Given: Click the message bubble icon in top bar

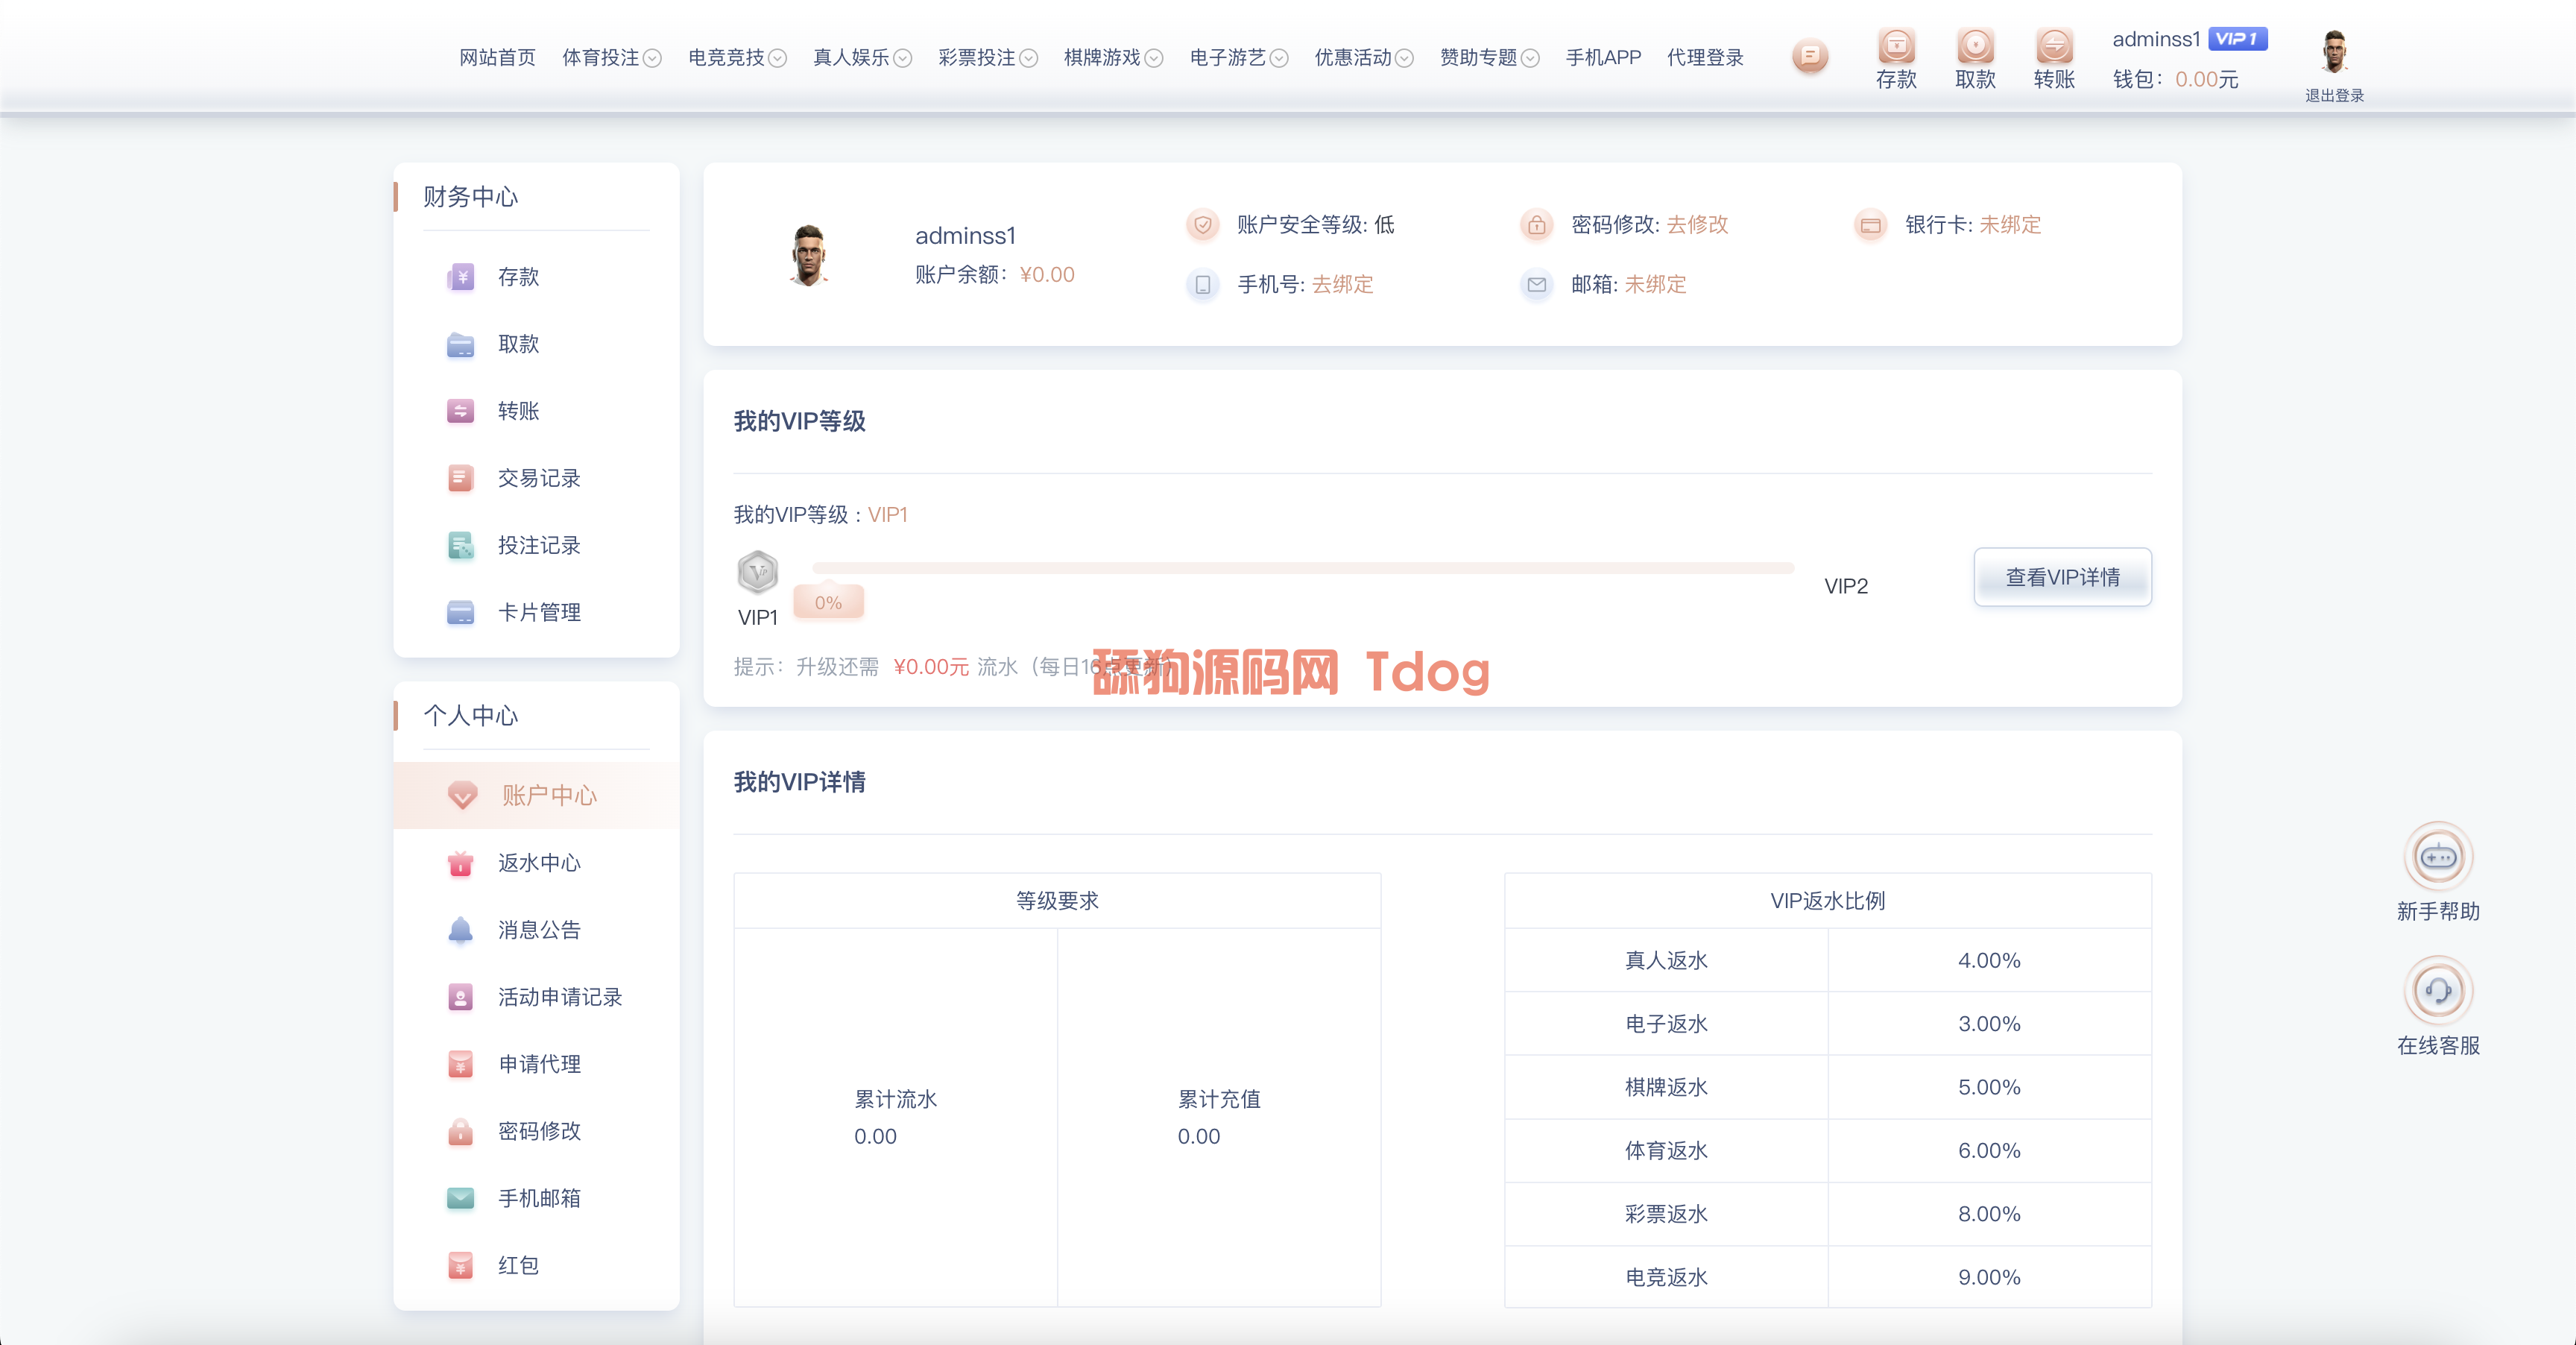Looking at the screenshot, I should click(x=1809, y=56).
